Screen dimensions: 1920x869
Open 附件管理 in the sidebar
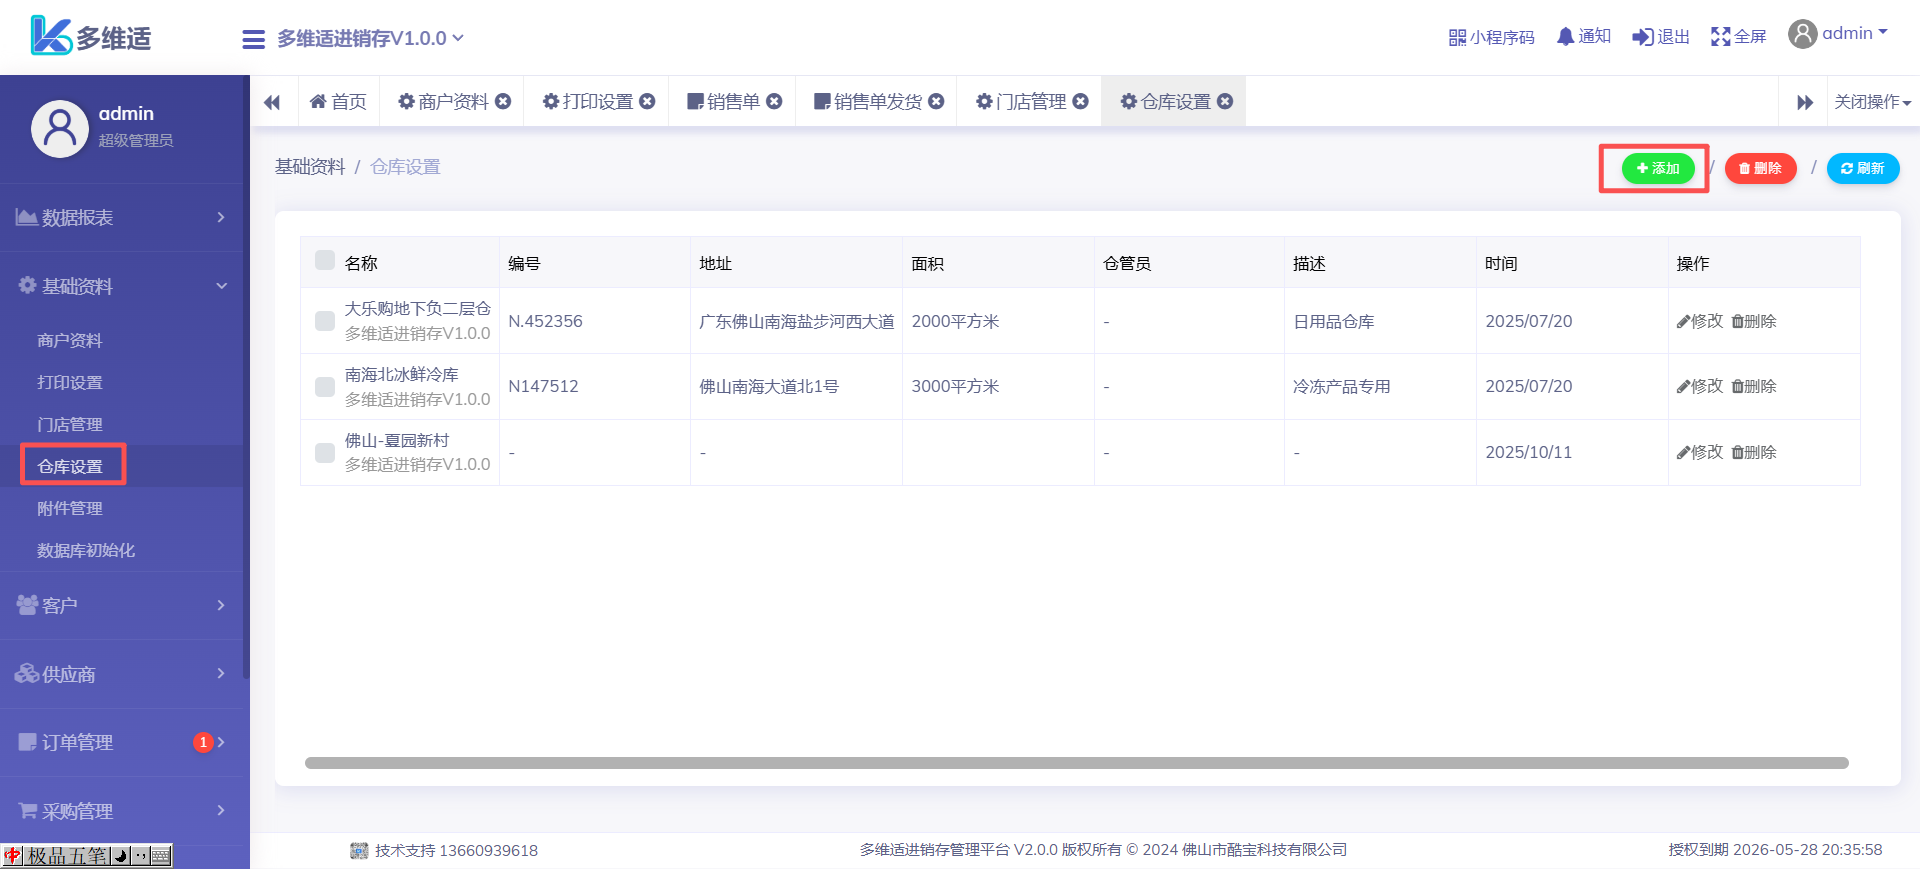(x=70, y=508)
